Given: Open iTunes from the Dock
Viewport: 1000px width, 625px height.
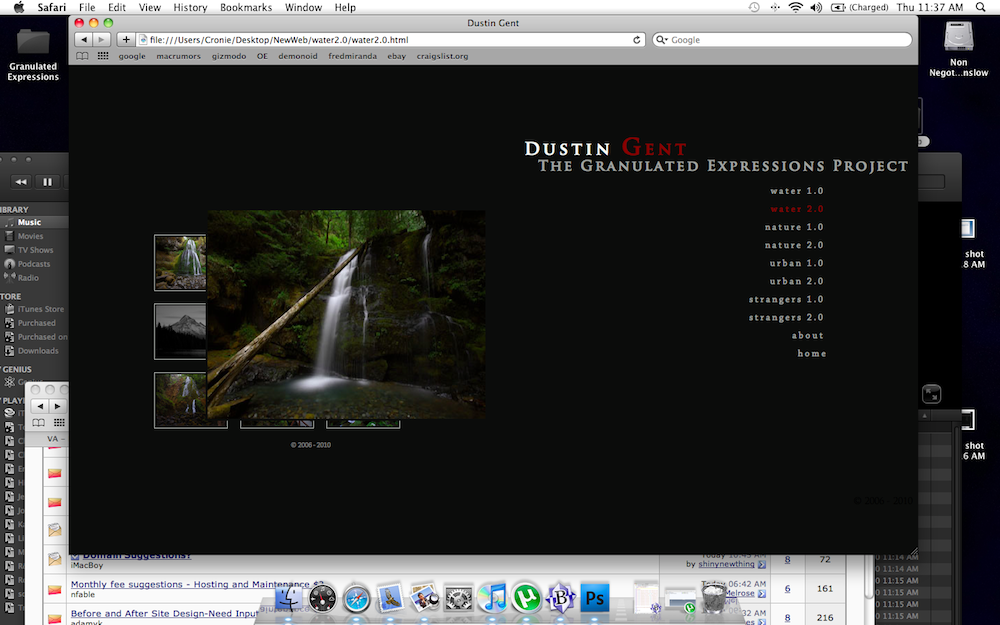Looking at the screenshot, I should tap(492, 598).
